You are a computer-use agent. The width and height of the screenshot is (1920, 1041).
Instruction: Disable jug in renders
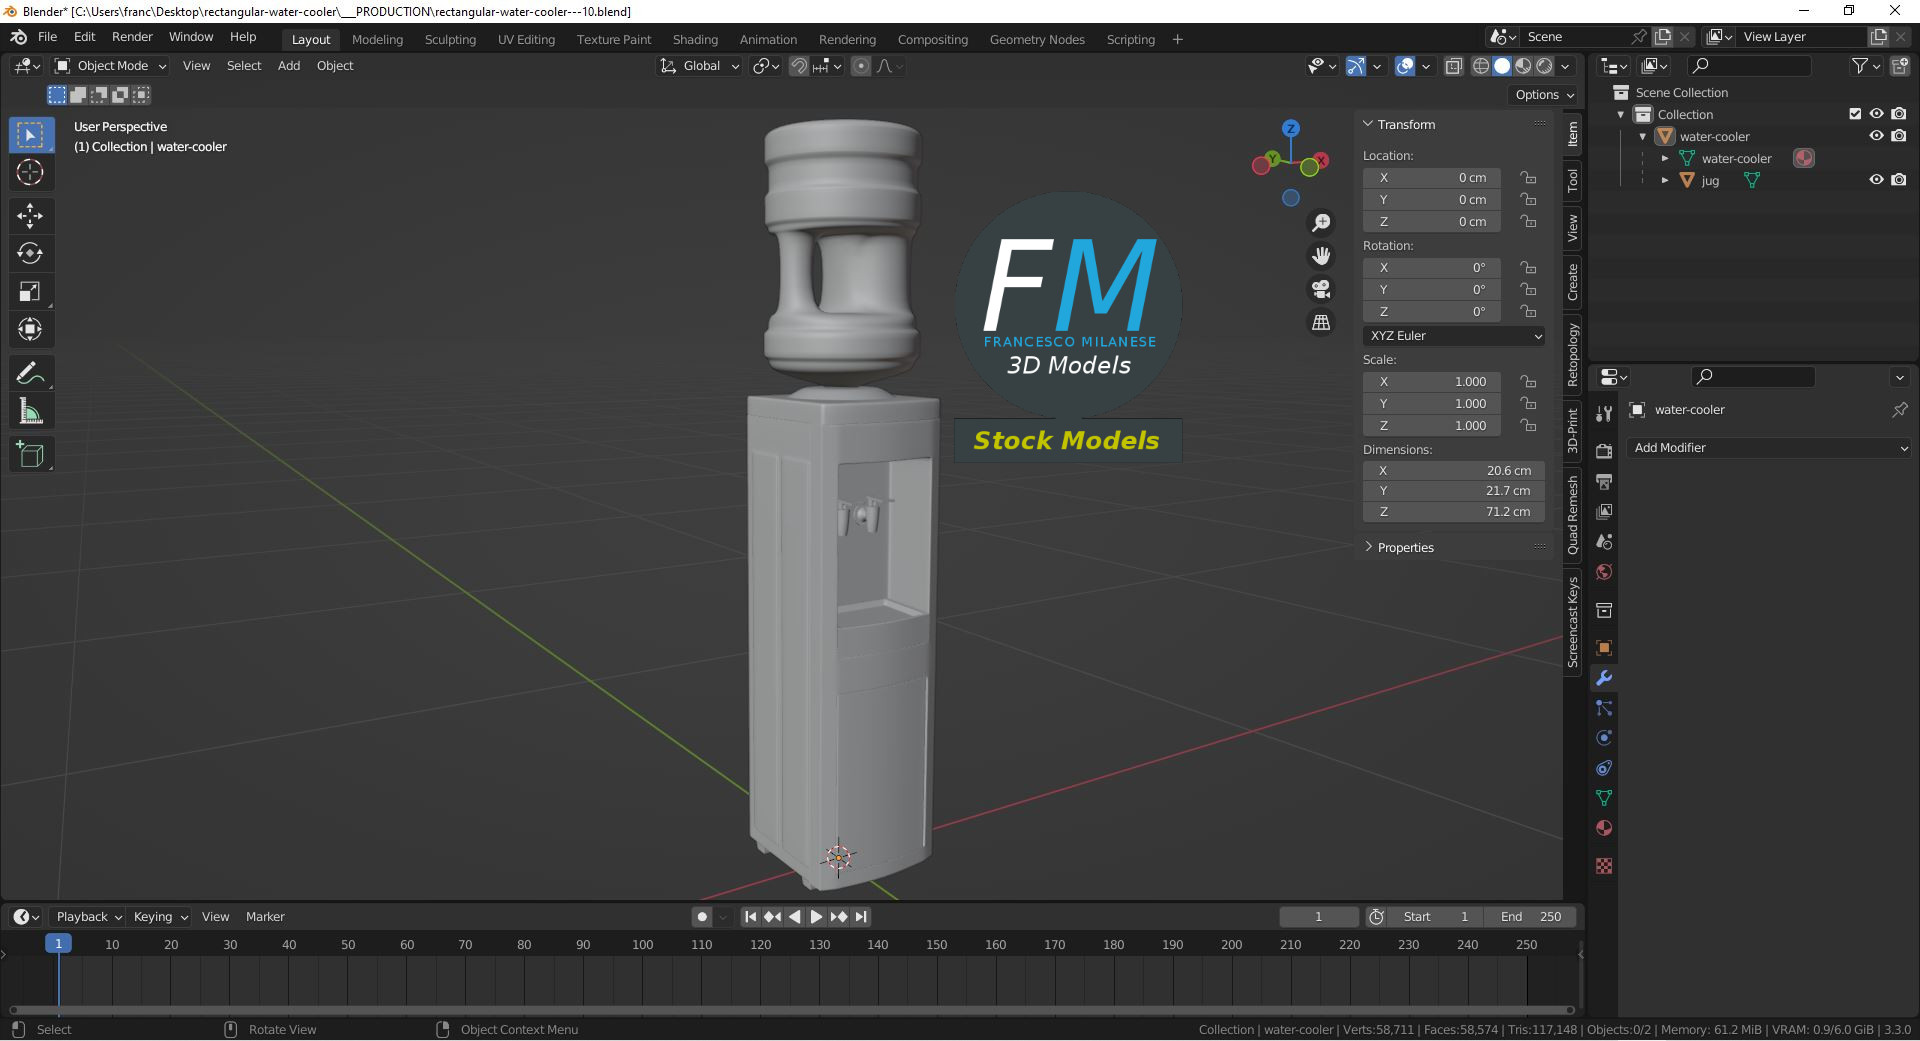coord(1898,180)
